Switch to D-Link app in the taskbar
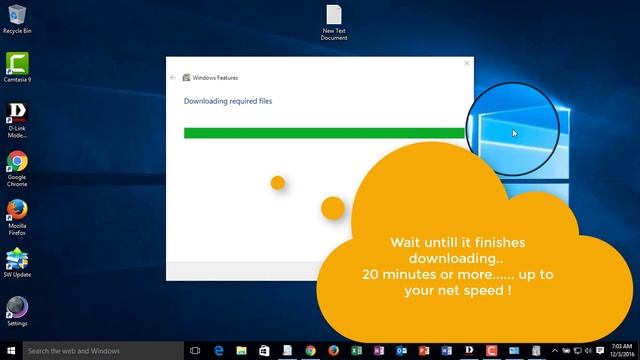Screen dimensions: 640x360 point(469,351)
